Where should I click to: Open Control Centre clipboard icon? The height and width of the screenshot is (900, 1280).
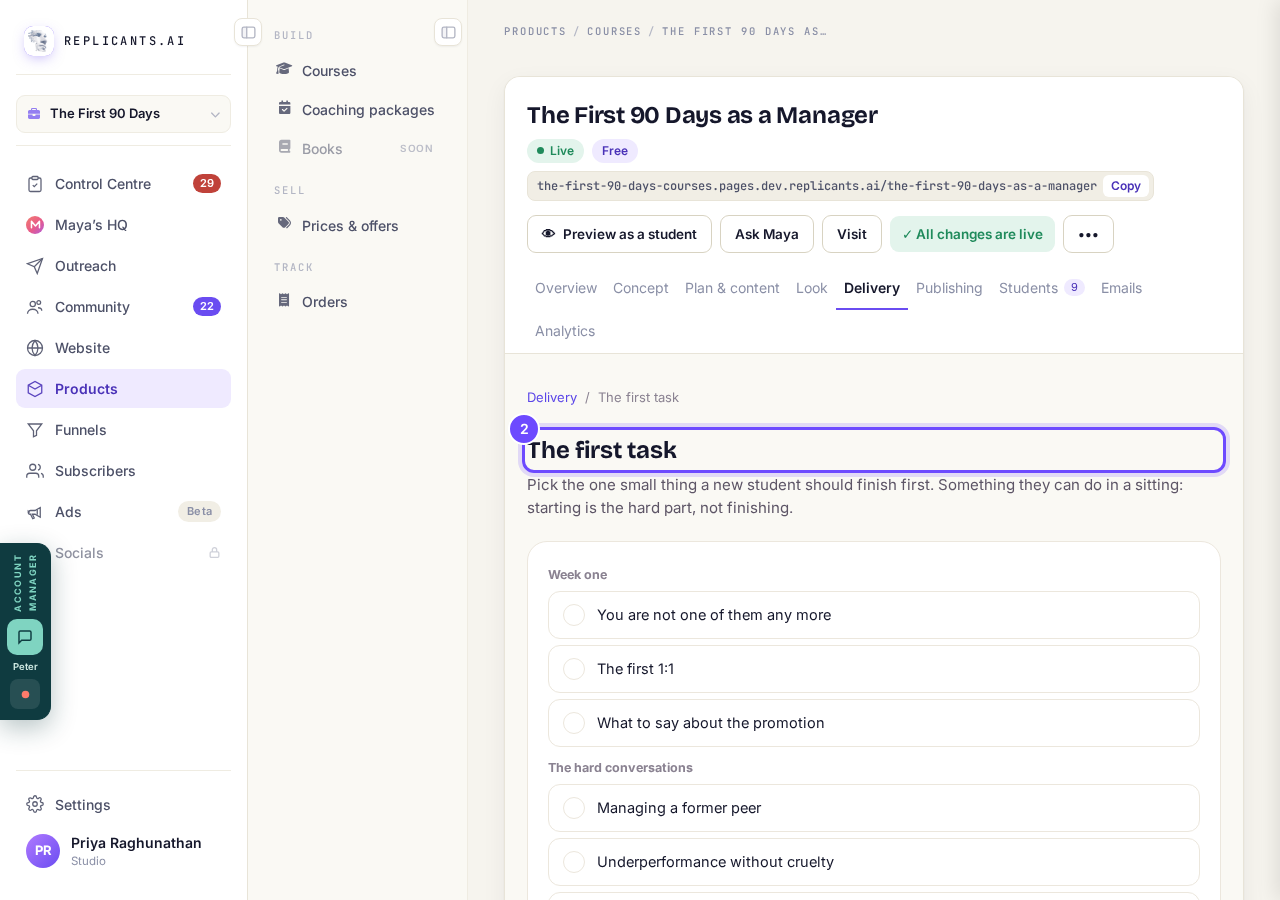[35, 184]
